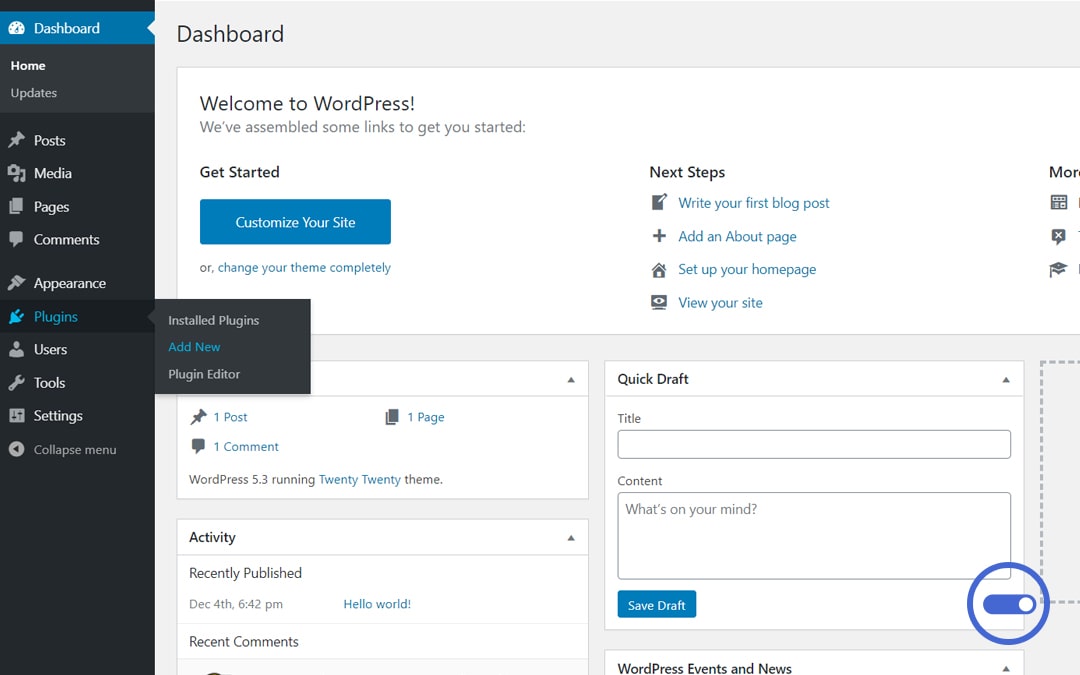Click the plus icon beside Add an About page
The width and height of the screenshot is (1080, 675).
659,236
